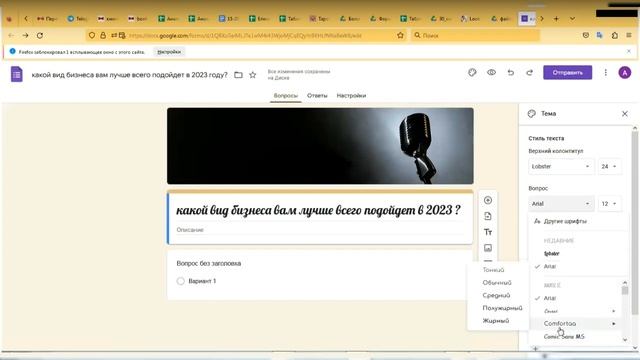Reload the page in Firefox
640x360 pixels.
40,36
